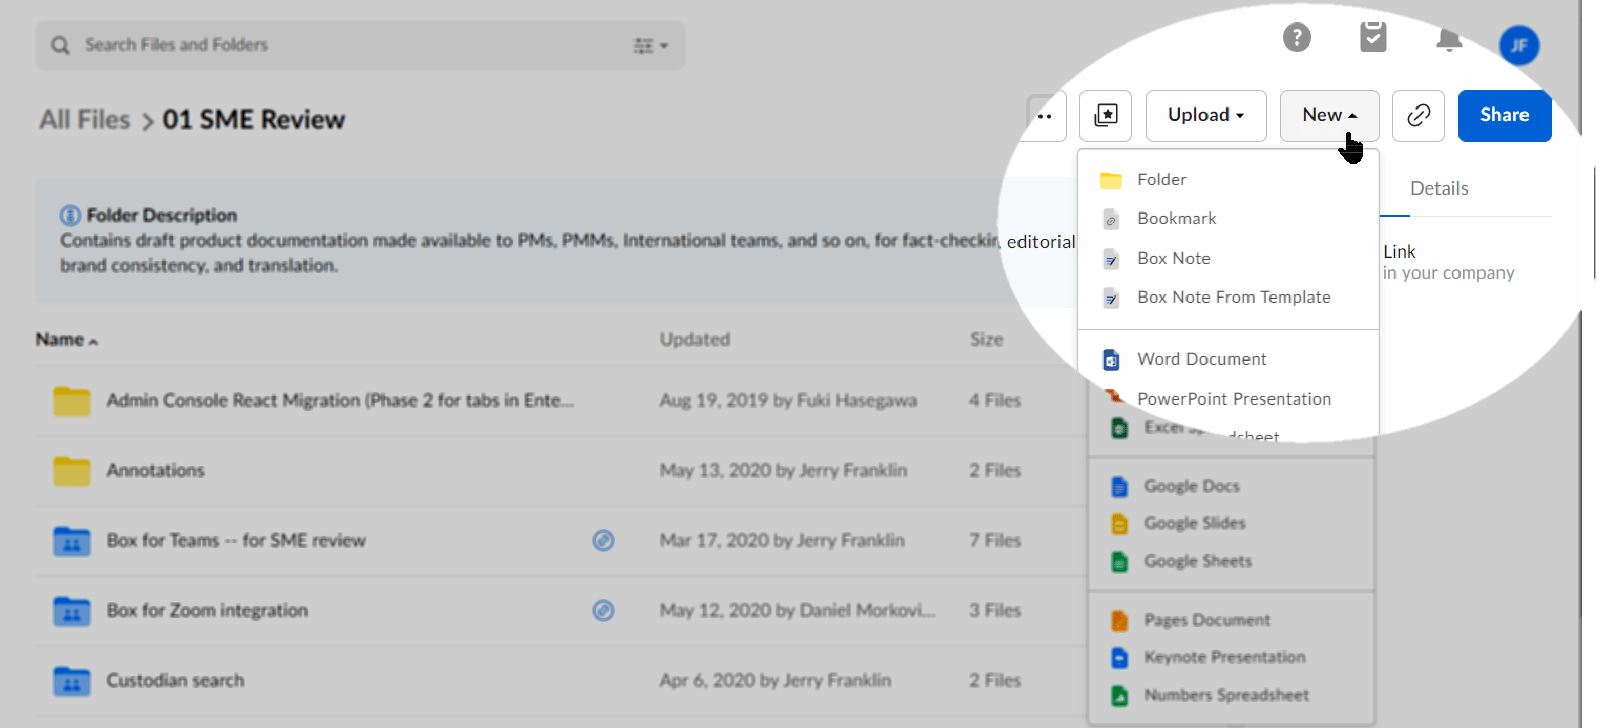Collapse the New dropdown menu
The height and width of the screenshot is (728, 1607).
pos(1329,116)
